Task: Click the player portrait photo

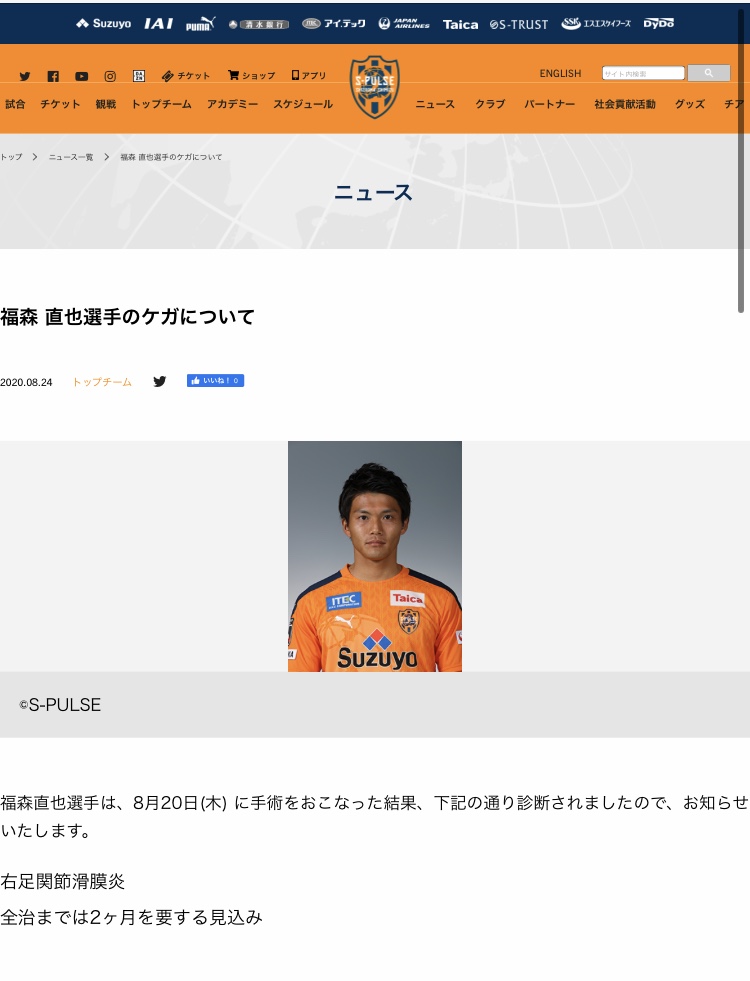Action: click(x=375, y=556)
